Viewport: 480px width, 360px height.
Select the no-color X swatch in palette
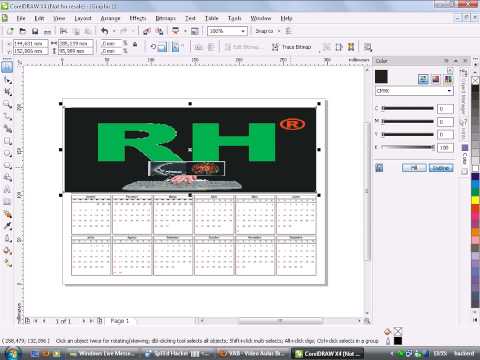[475, 80]
